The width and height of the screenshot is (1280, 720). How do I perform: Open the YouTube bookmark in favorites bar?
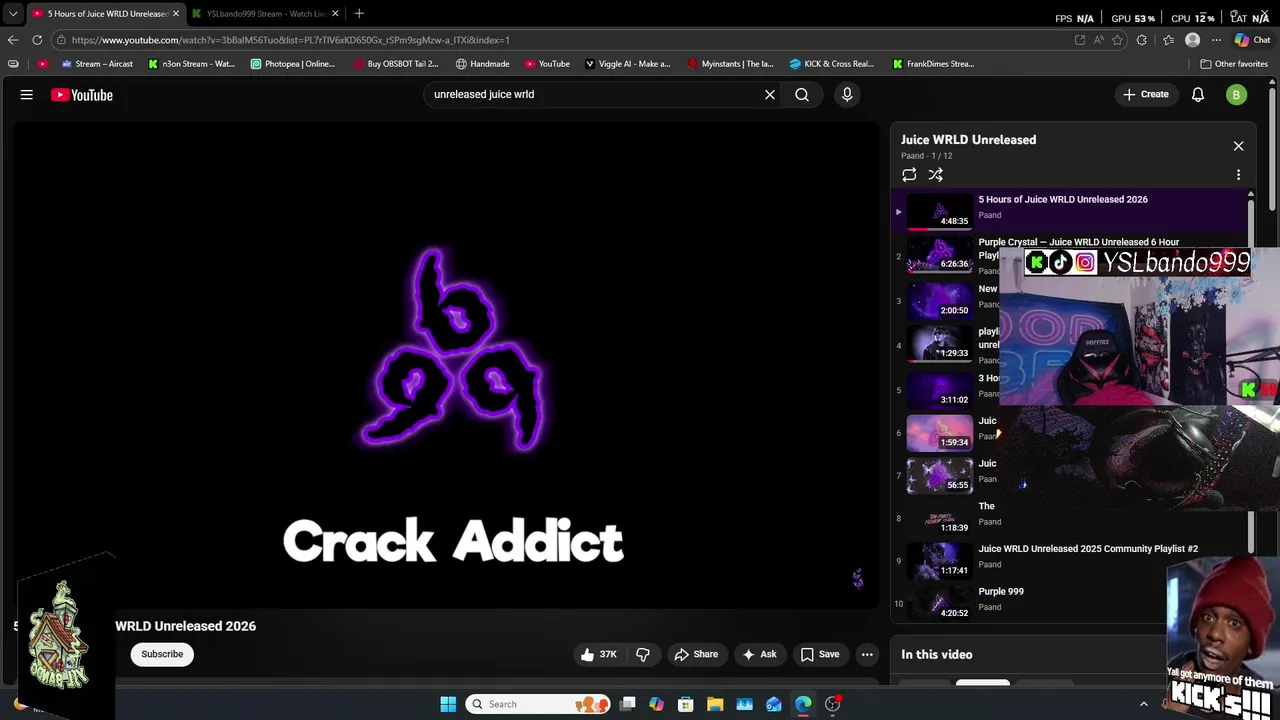click(x=547, y=64)
